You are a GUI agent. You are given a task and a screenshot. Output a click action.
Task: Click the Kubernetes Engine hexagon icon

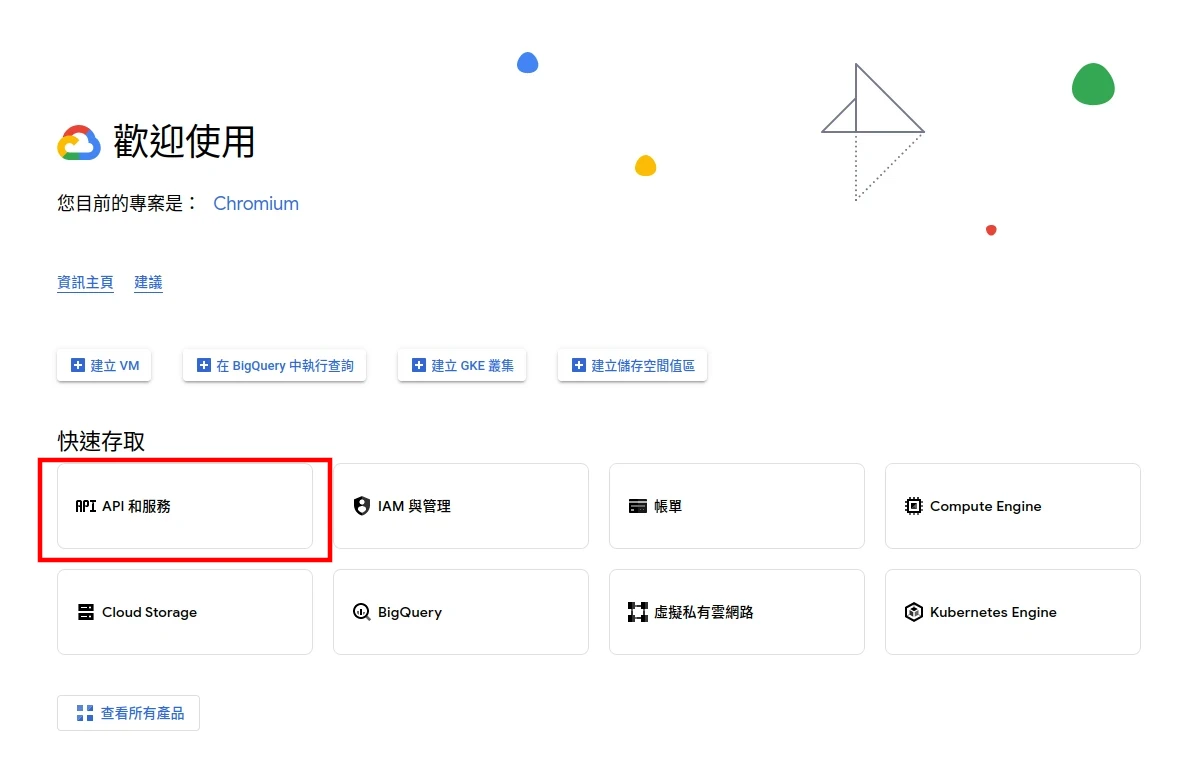point(914,612)
